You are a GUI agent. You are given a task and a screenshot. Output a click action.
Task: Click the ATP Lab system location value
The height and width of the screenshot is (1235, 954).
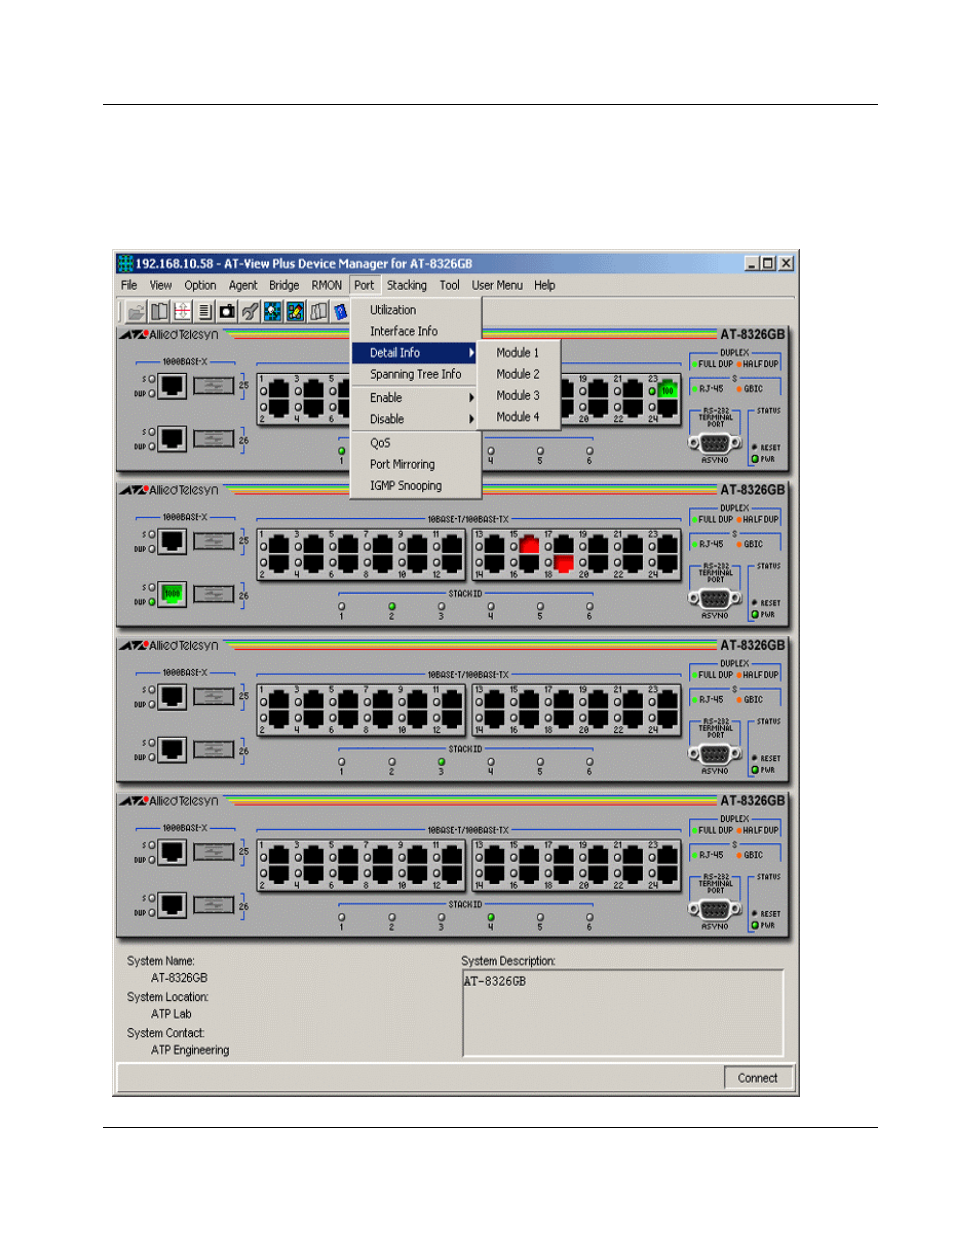click(x=171, y=1014)
